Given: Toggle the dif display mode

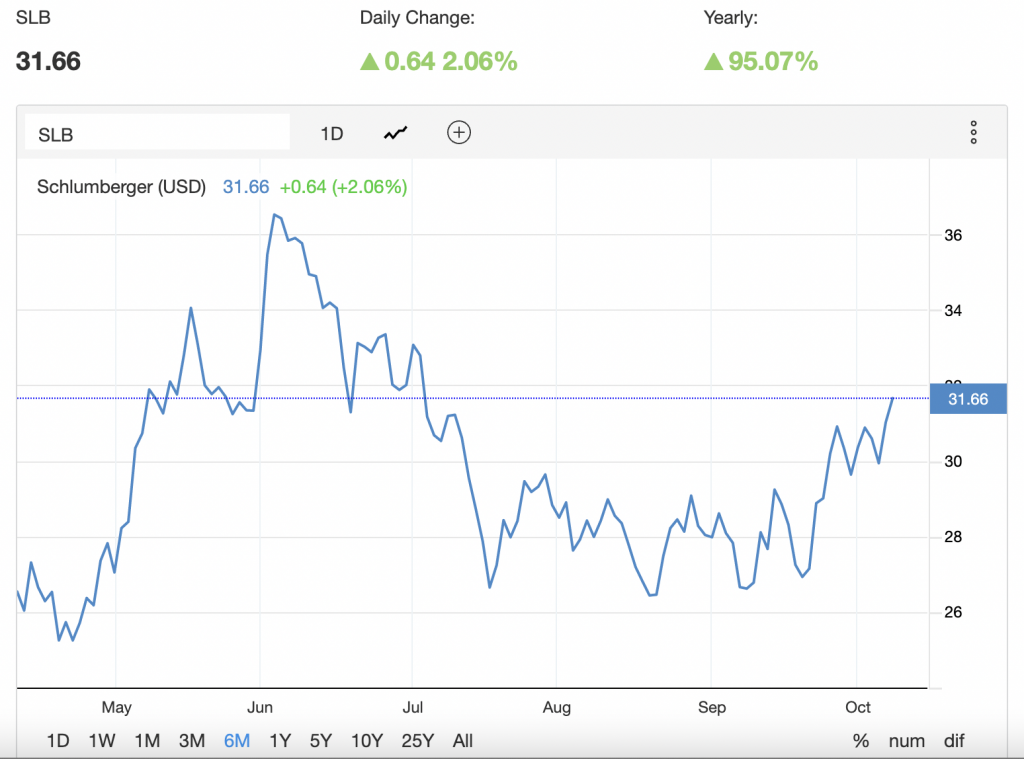Looking at the screenshot, I should click(x=955, y=741).
